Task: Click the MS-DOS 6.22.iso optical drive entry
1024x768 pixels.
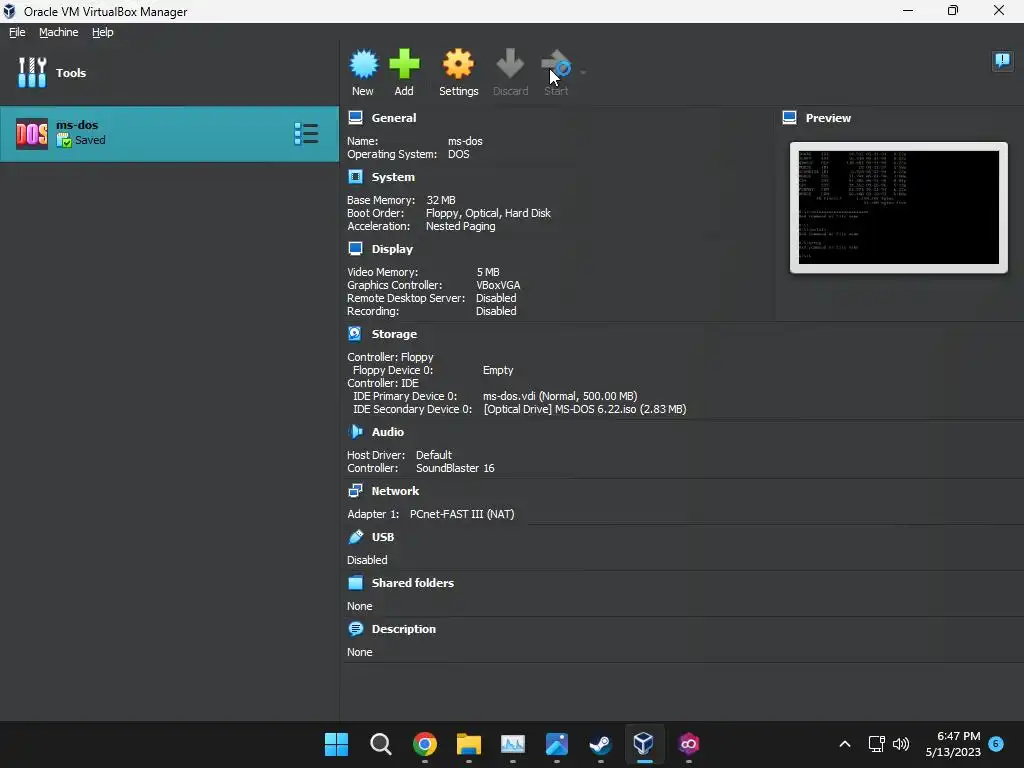Action: 584,409
